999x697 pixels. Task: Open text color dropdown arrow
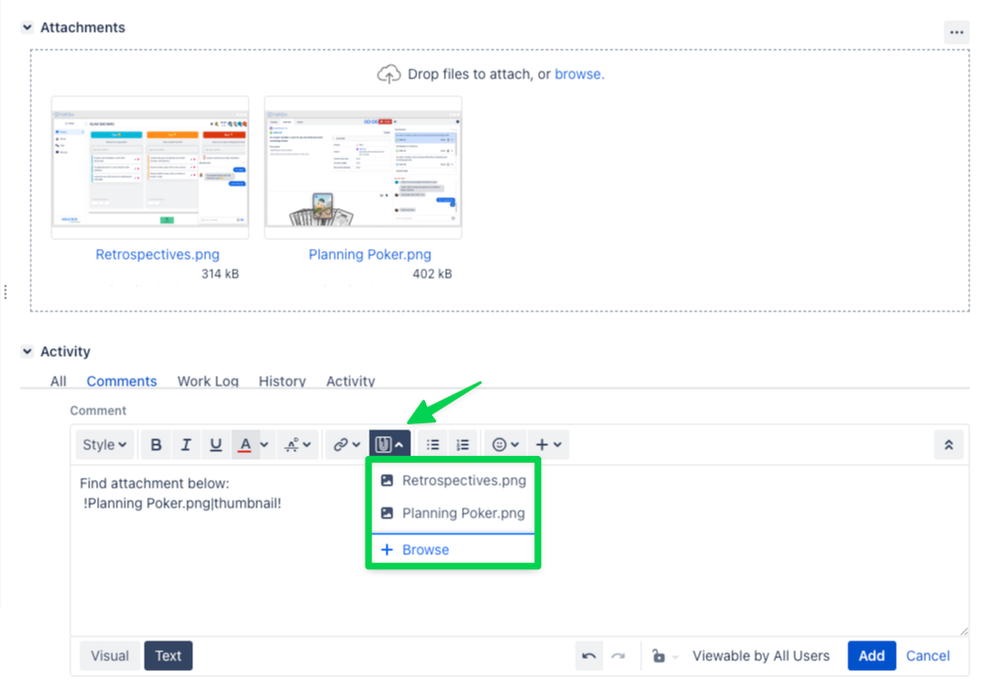(x=264, y=445)
